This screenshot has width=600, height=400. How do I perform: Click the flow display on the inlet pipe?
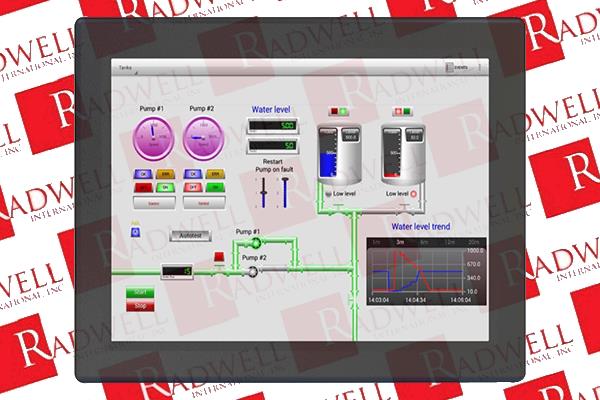(177, 271)
